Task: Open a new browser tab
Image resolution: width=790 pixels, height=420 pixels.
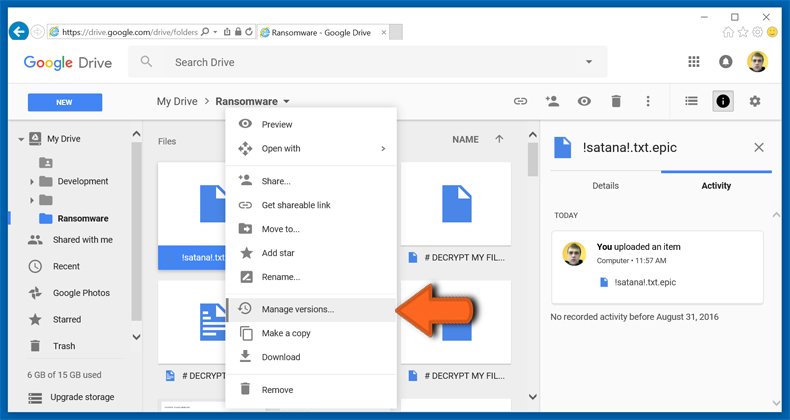Action: pyautogui.click(x=396, y=32)
